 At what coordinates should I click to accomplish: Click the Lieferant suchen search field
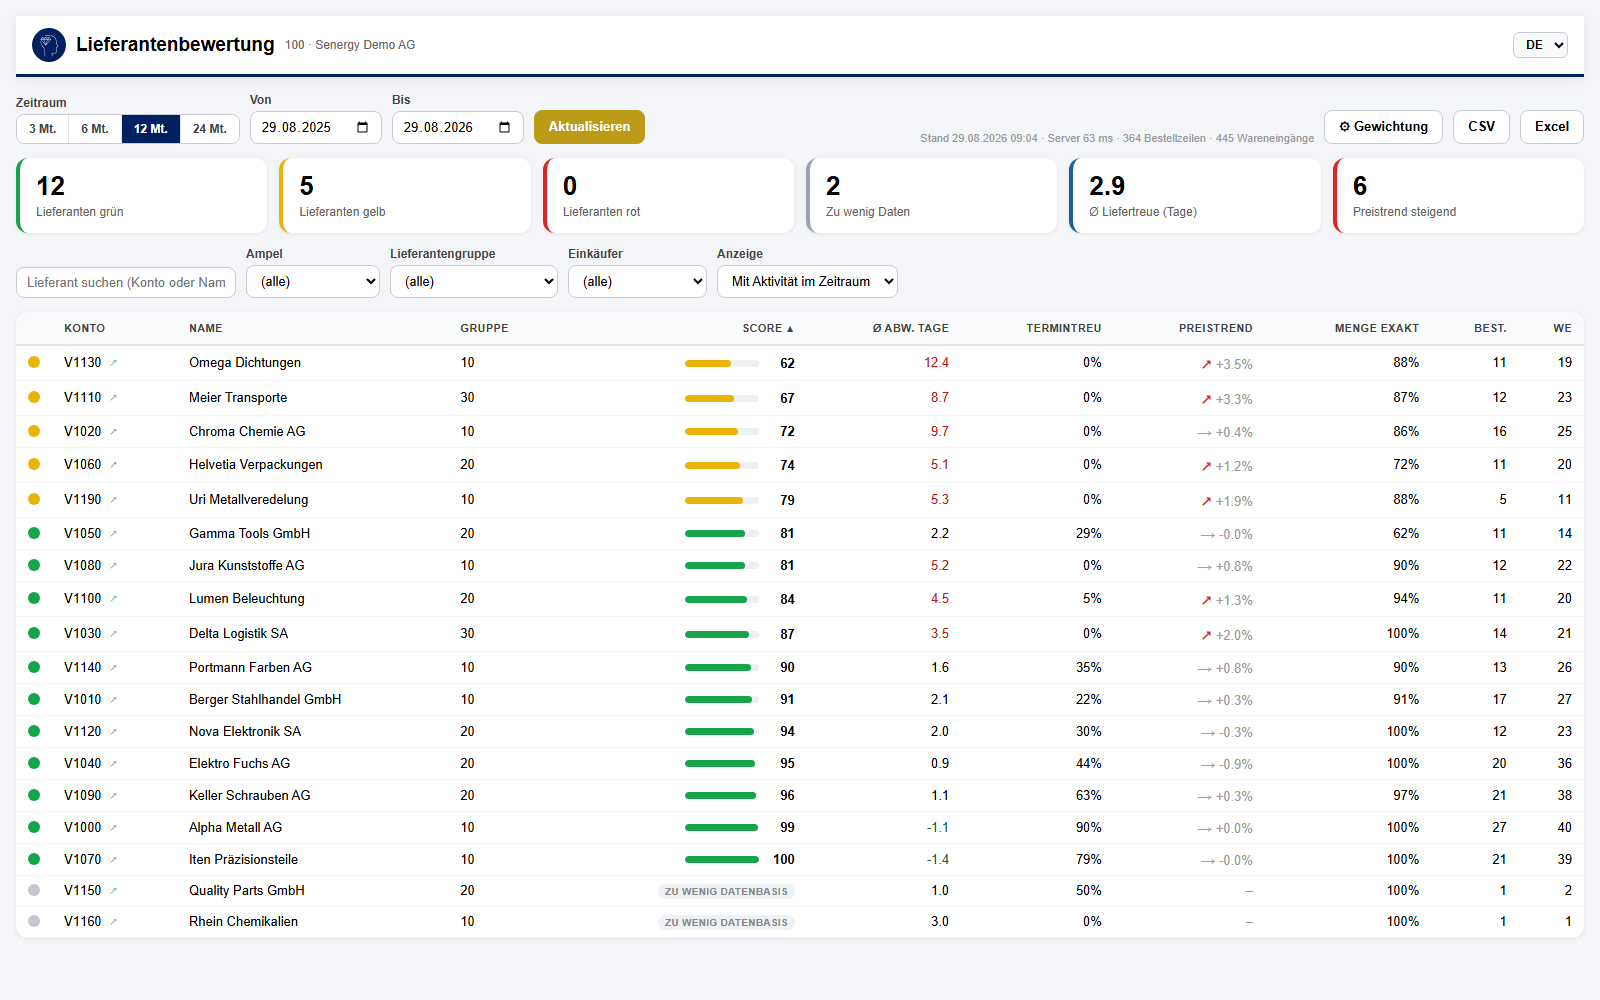126,283
